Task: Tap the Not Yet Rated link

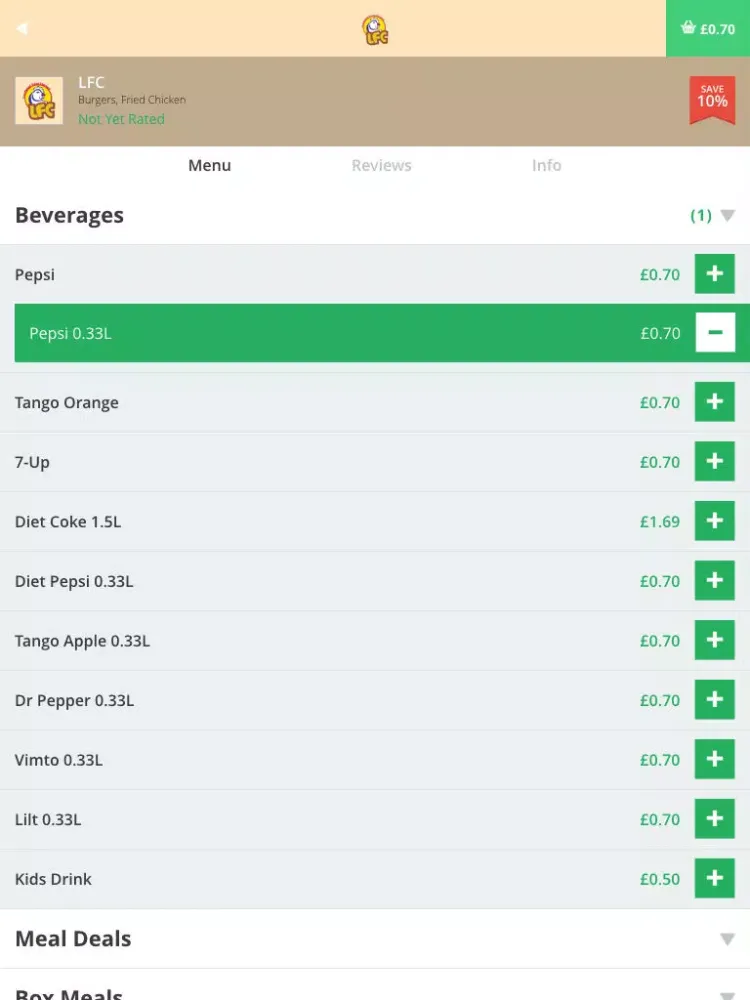Action: point(121,119)
